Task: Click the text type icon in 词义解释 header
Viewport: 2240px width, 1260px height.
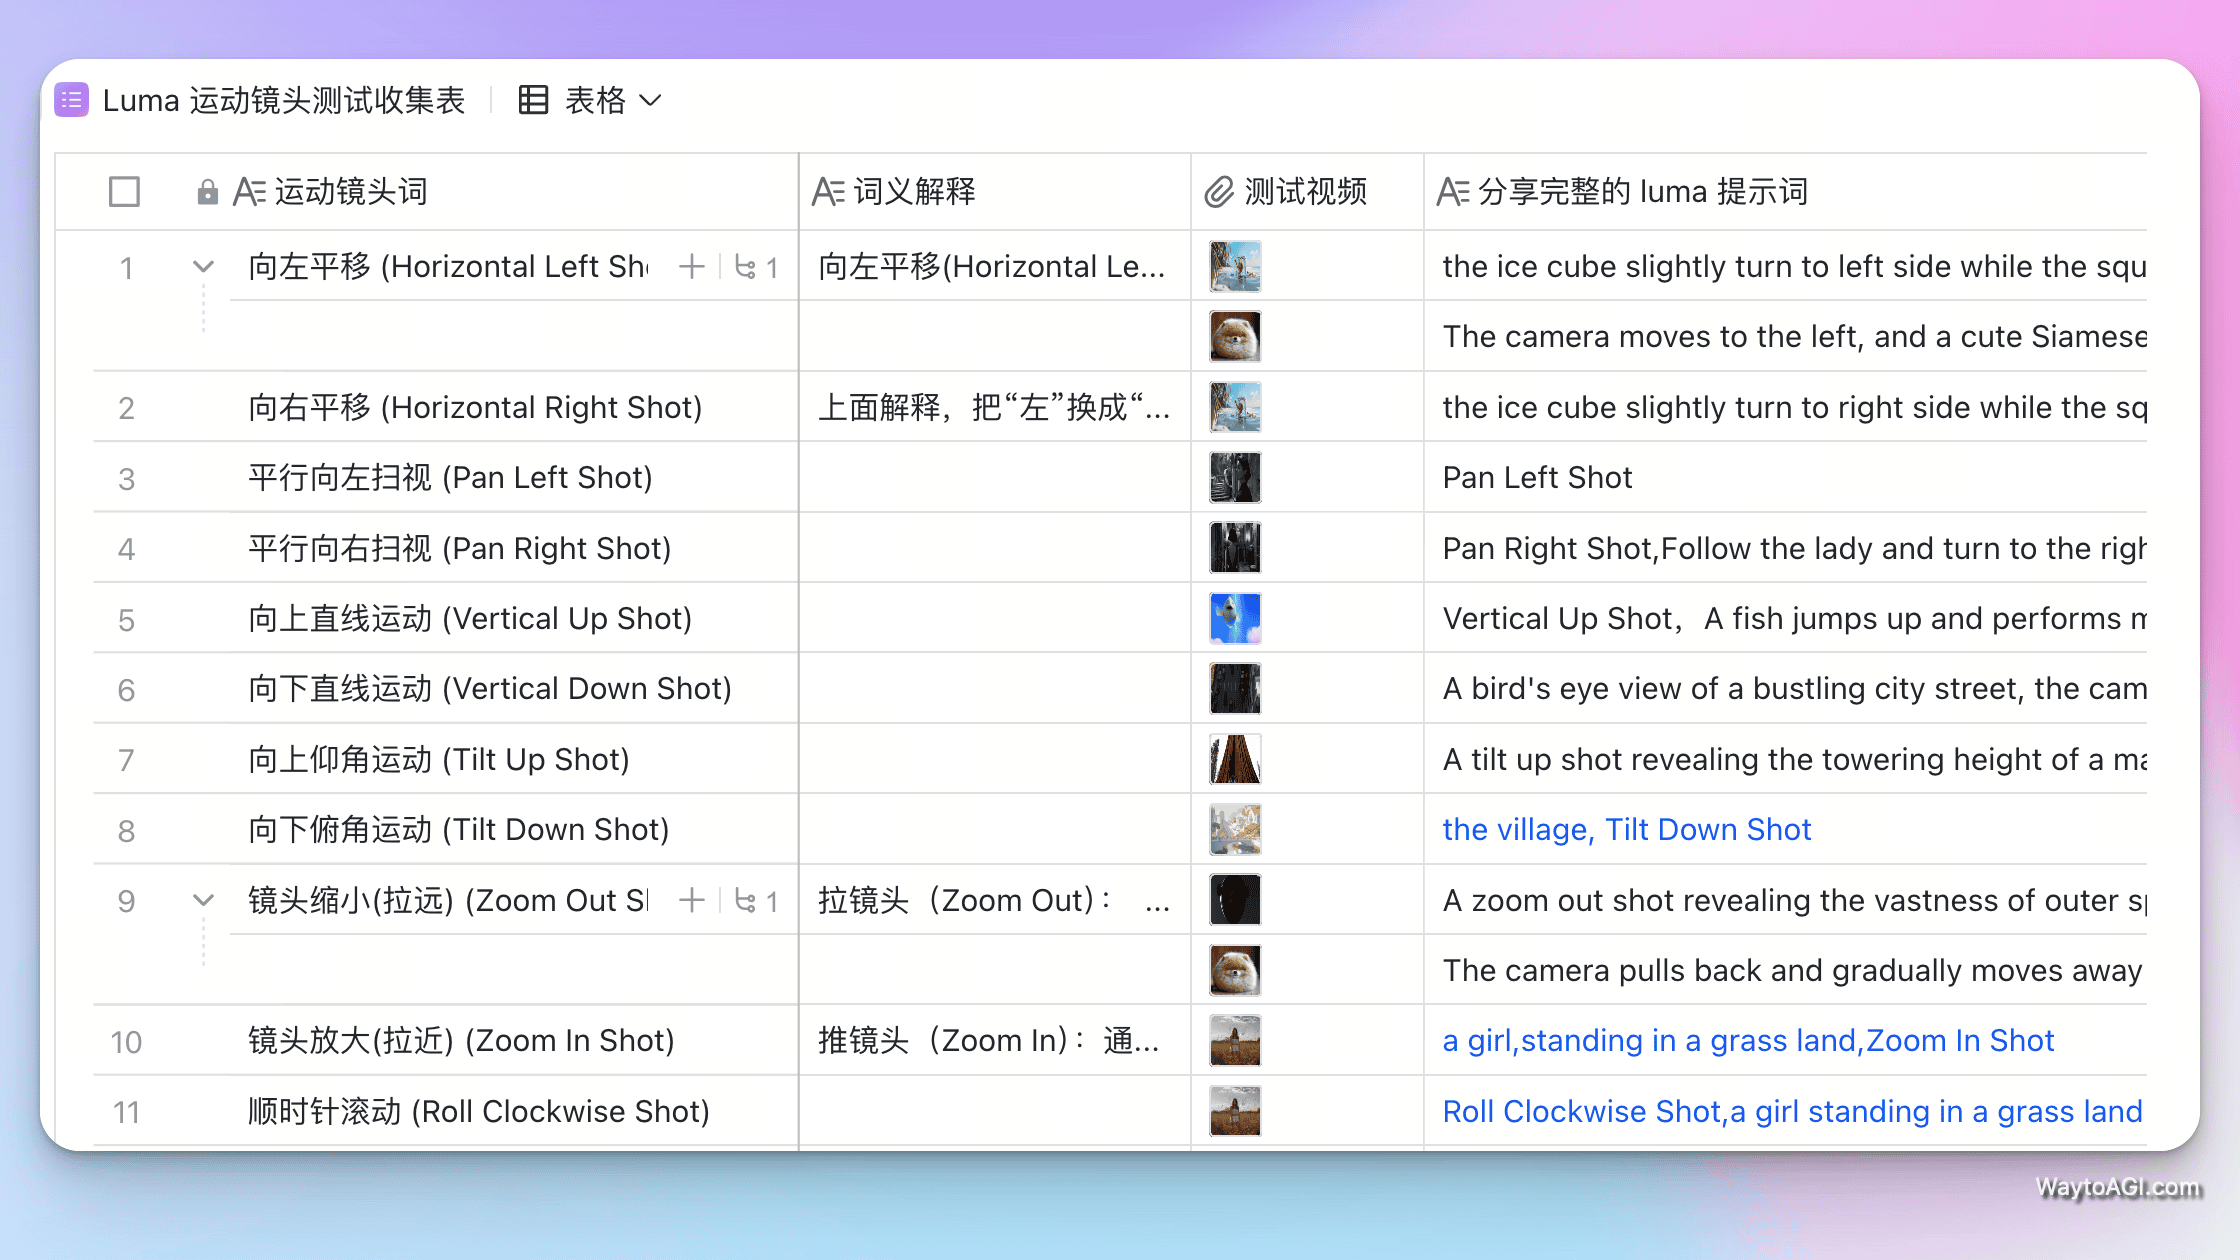Action: coord(828,192)
